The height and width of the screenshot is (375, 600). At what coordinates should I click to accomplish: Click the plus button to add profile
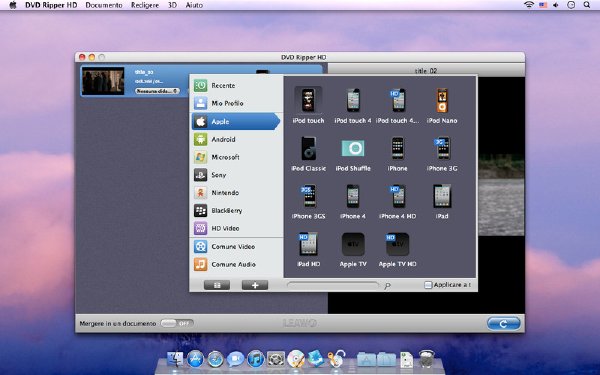coord(255,285)
